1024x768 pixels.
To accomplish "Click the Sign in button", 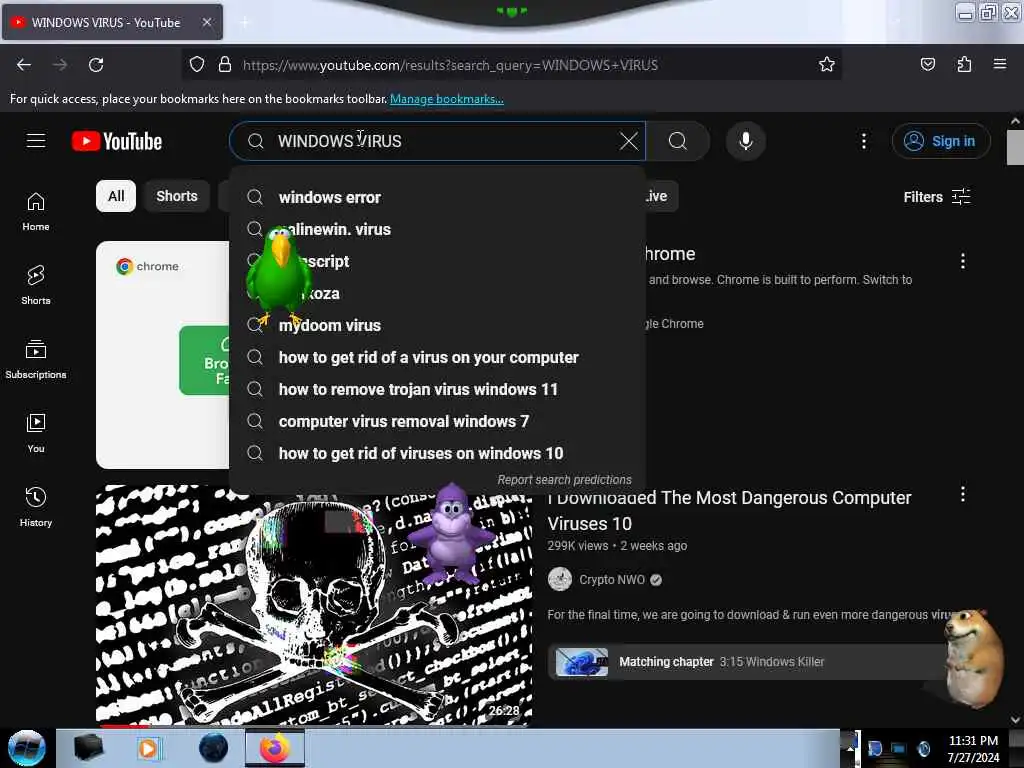I will point(941,141).
